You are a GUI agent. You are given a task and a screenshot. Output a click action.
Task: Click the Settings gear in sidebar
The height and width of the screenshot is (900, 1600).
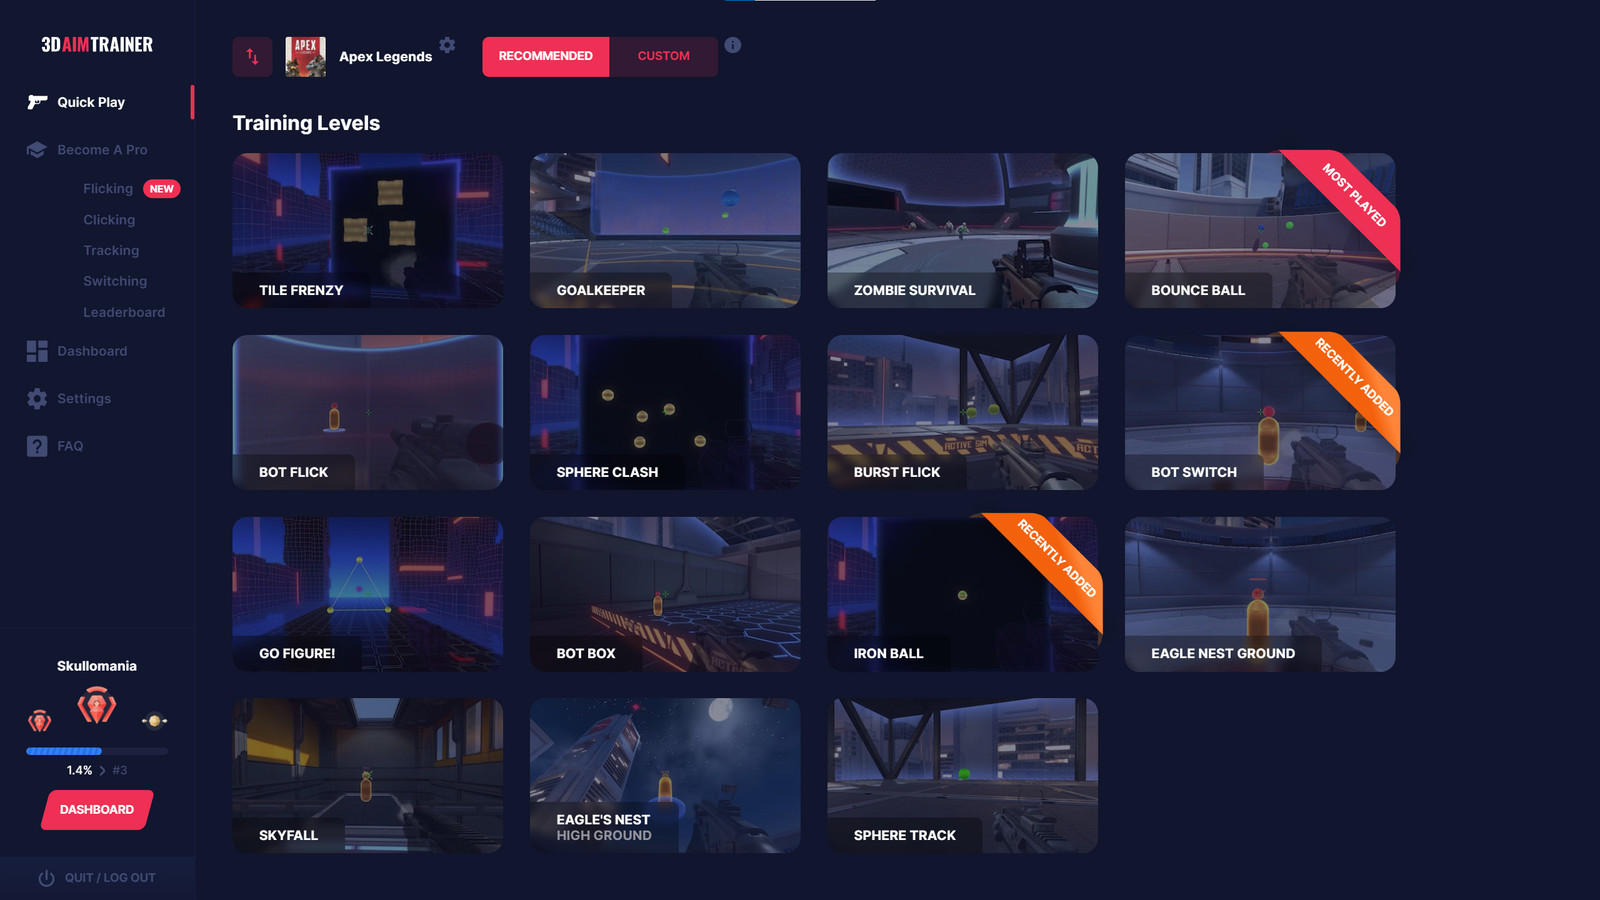point(37,399)
